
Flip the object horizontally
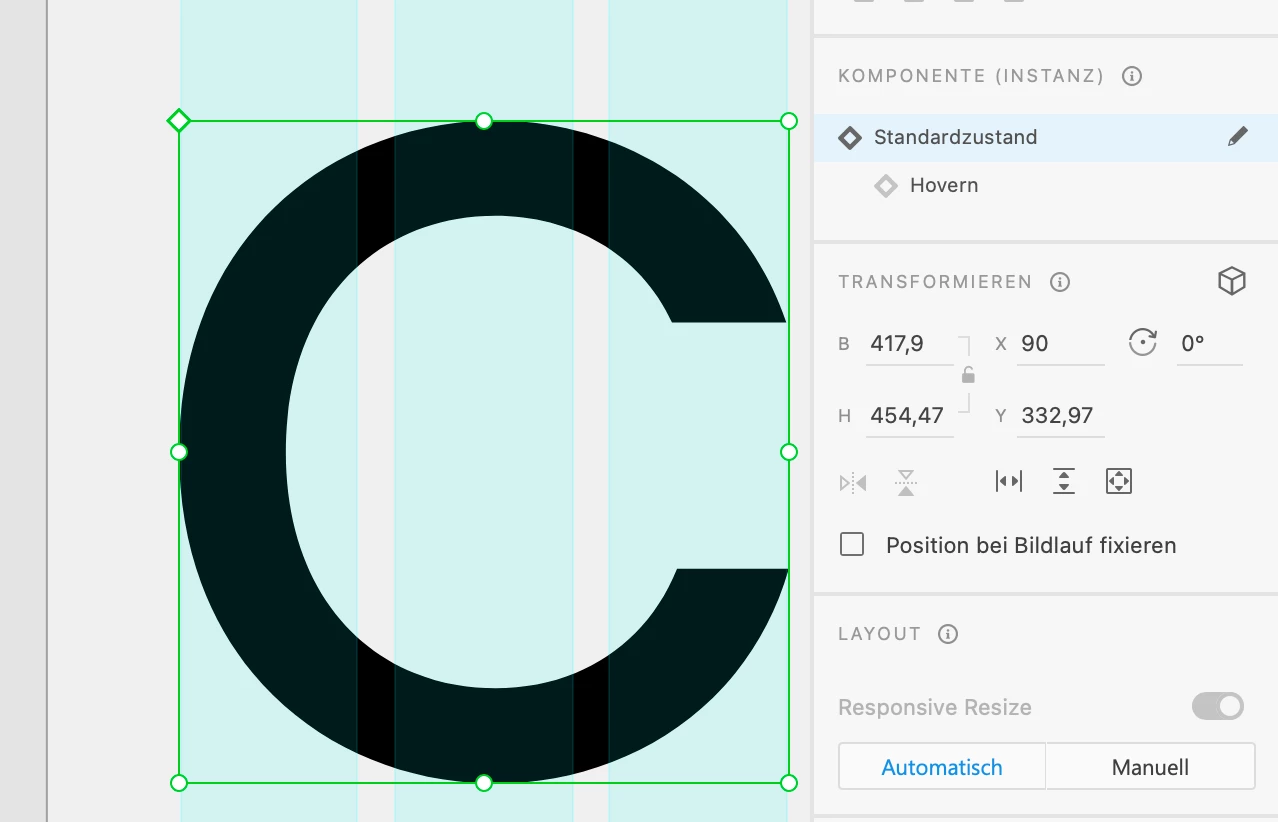853,483
